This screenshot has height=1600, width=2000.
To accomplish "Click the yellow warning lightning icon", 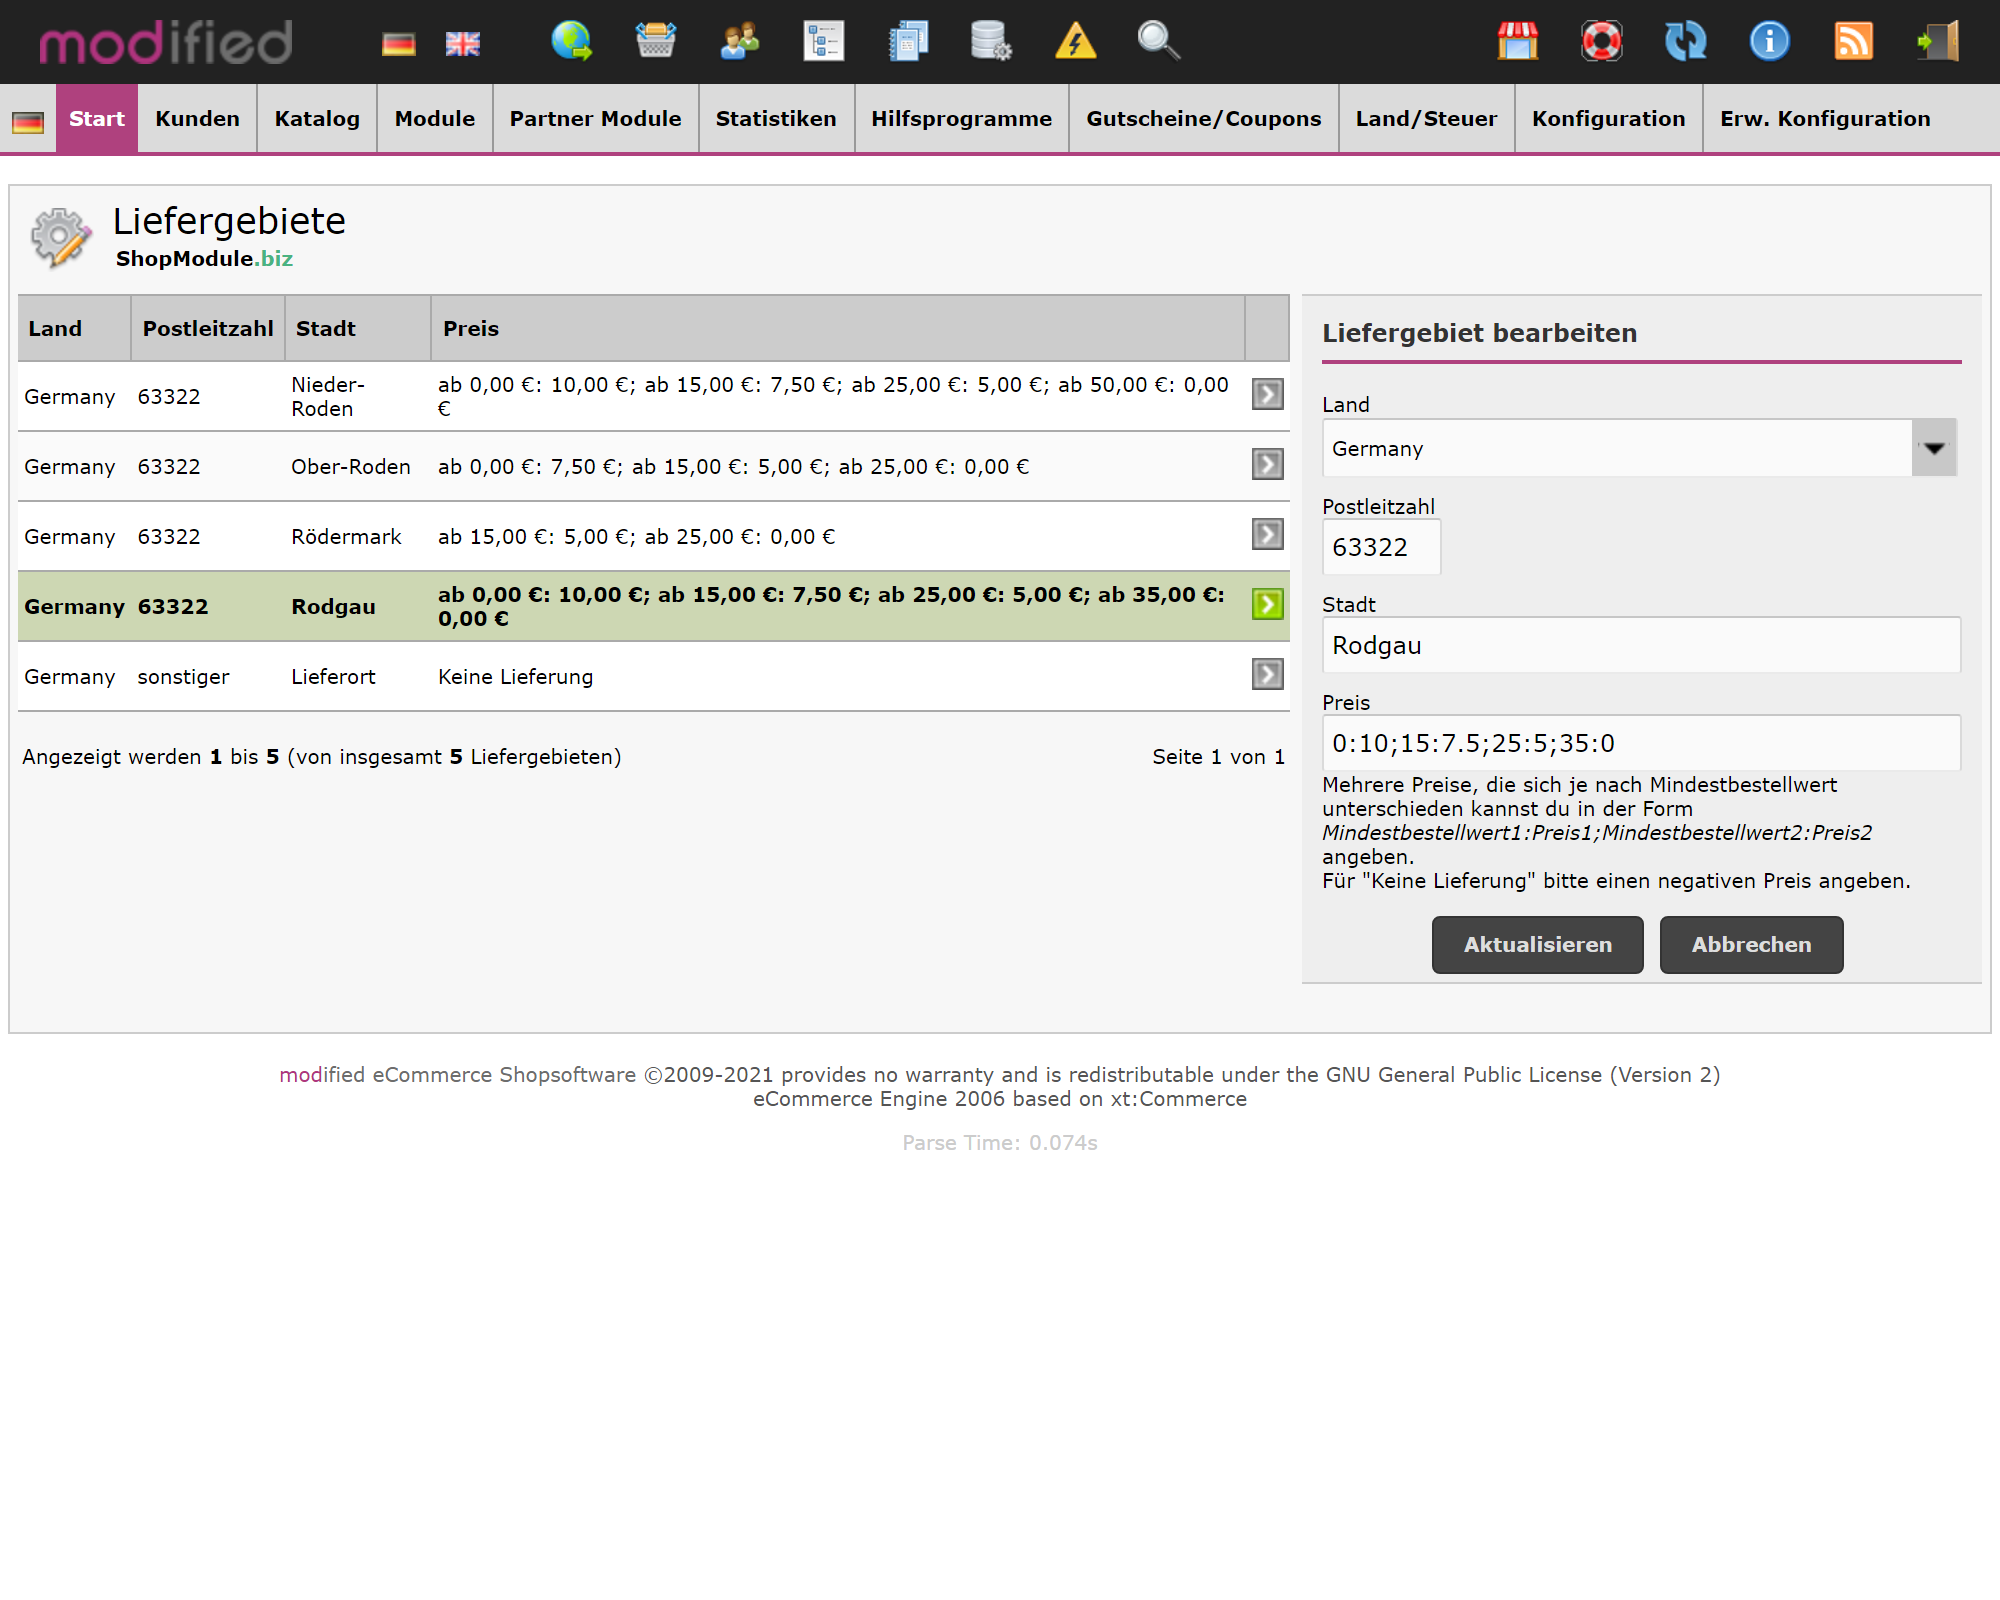I will pyautogui.click(x=1075, y=41).
